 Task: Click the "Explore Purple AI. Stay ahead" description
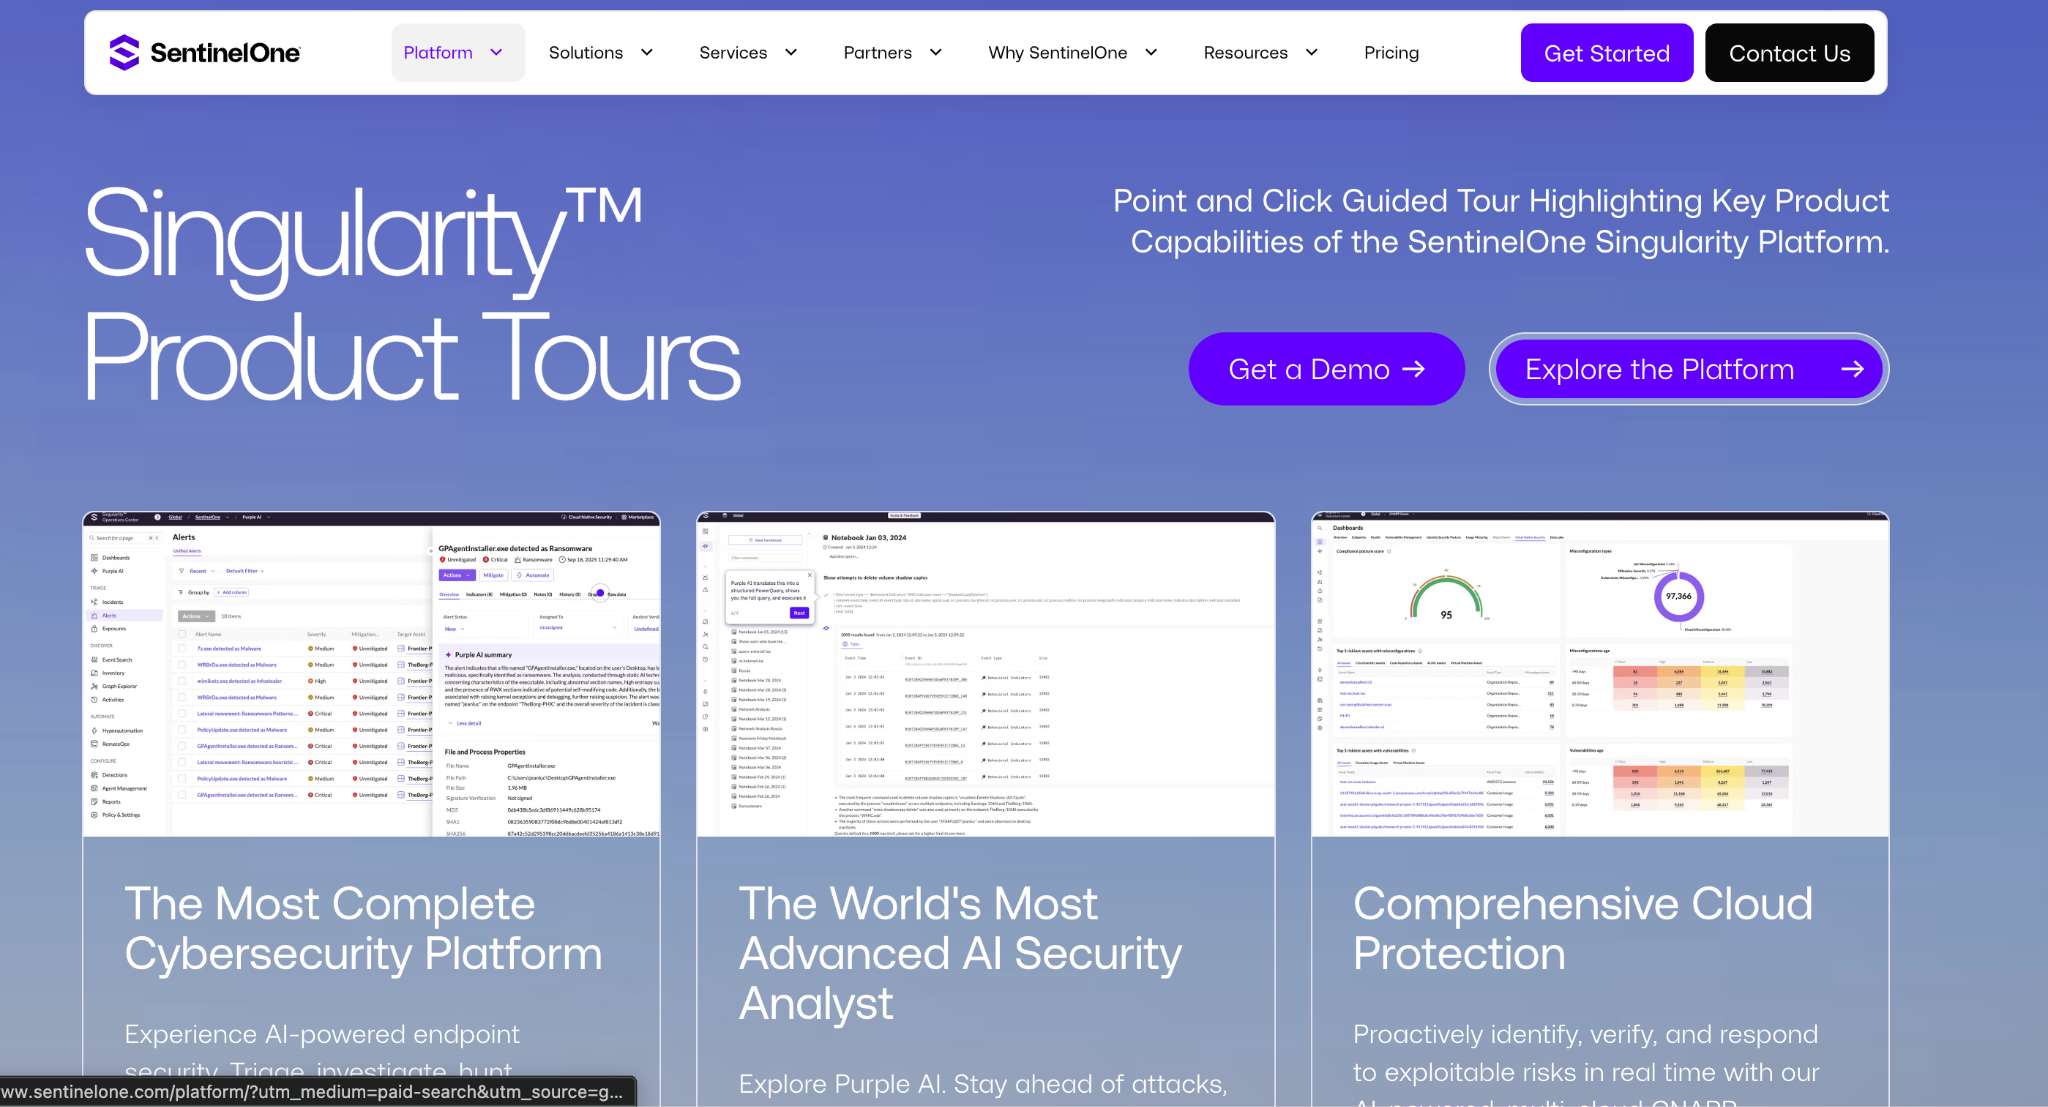pos(983,1084)
